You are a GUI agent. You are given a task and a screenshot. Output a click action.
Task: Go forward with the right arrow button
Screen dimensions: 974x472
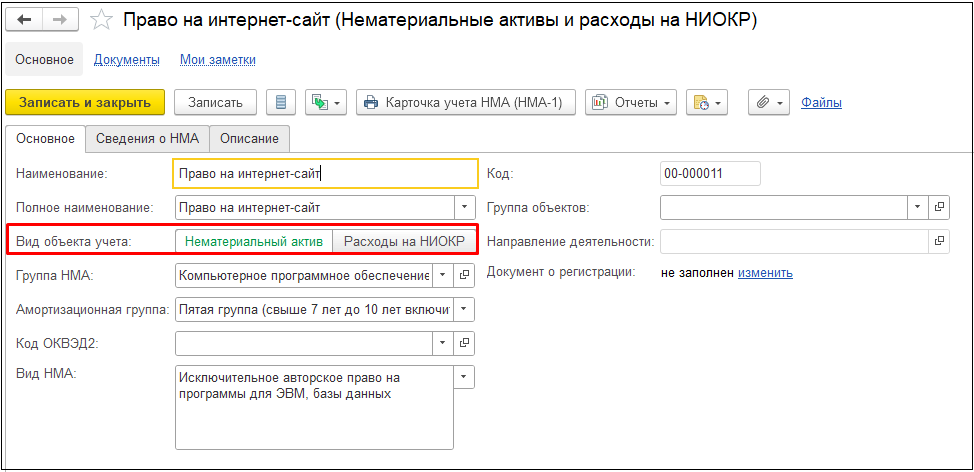coord(60,20)
